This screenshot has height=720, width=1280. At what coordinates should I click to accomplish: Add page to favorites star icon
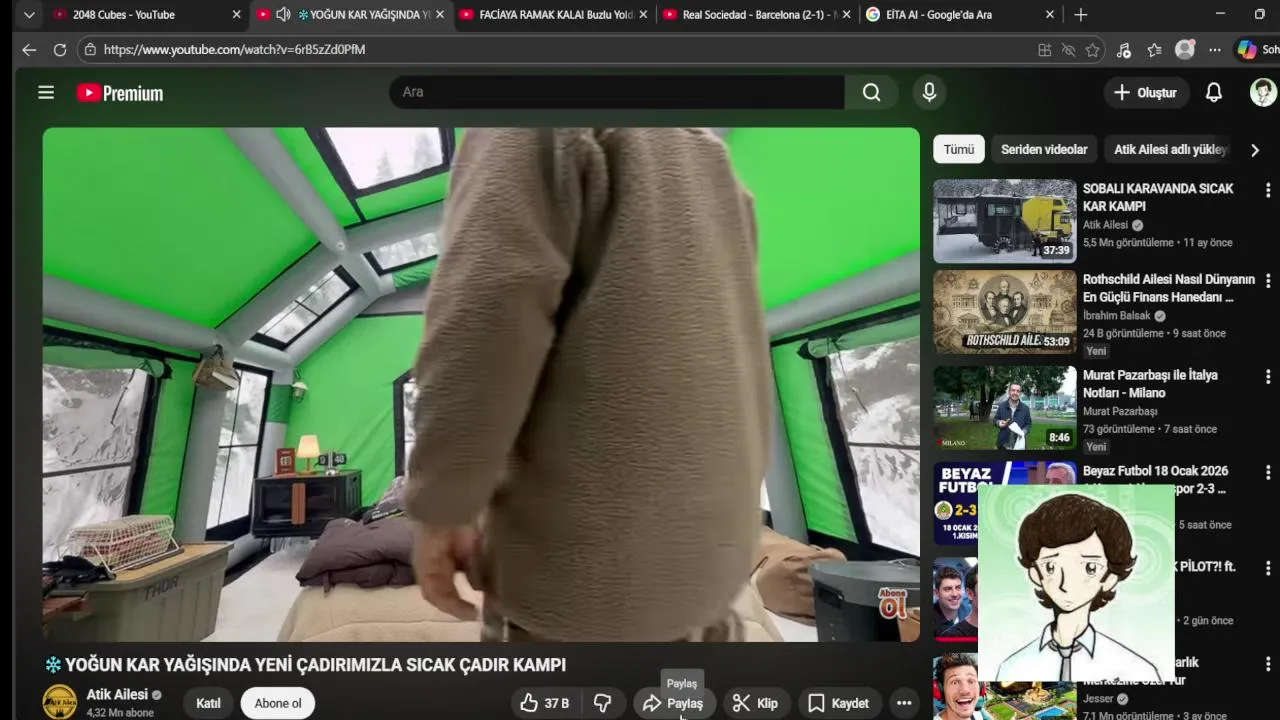pyautogui.click(x=1093, y=49)
